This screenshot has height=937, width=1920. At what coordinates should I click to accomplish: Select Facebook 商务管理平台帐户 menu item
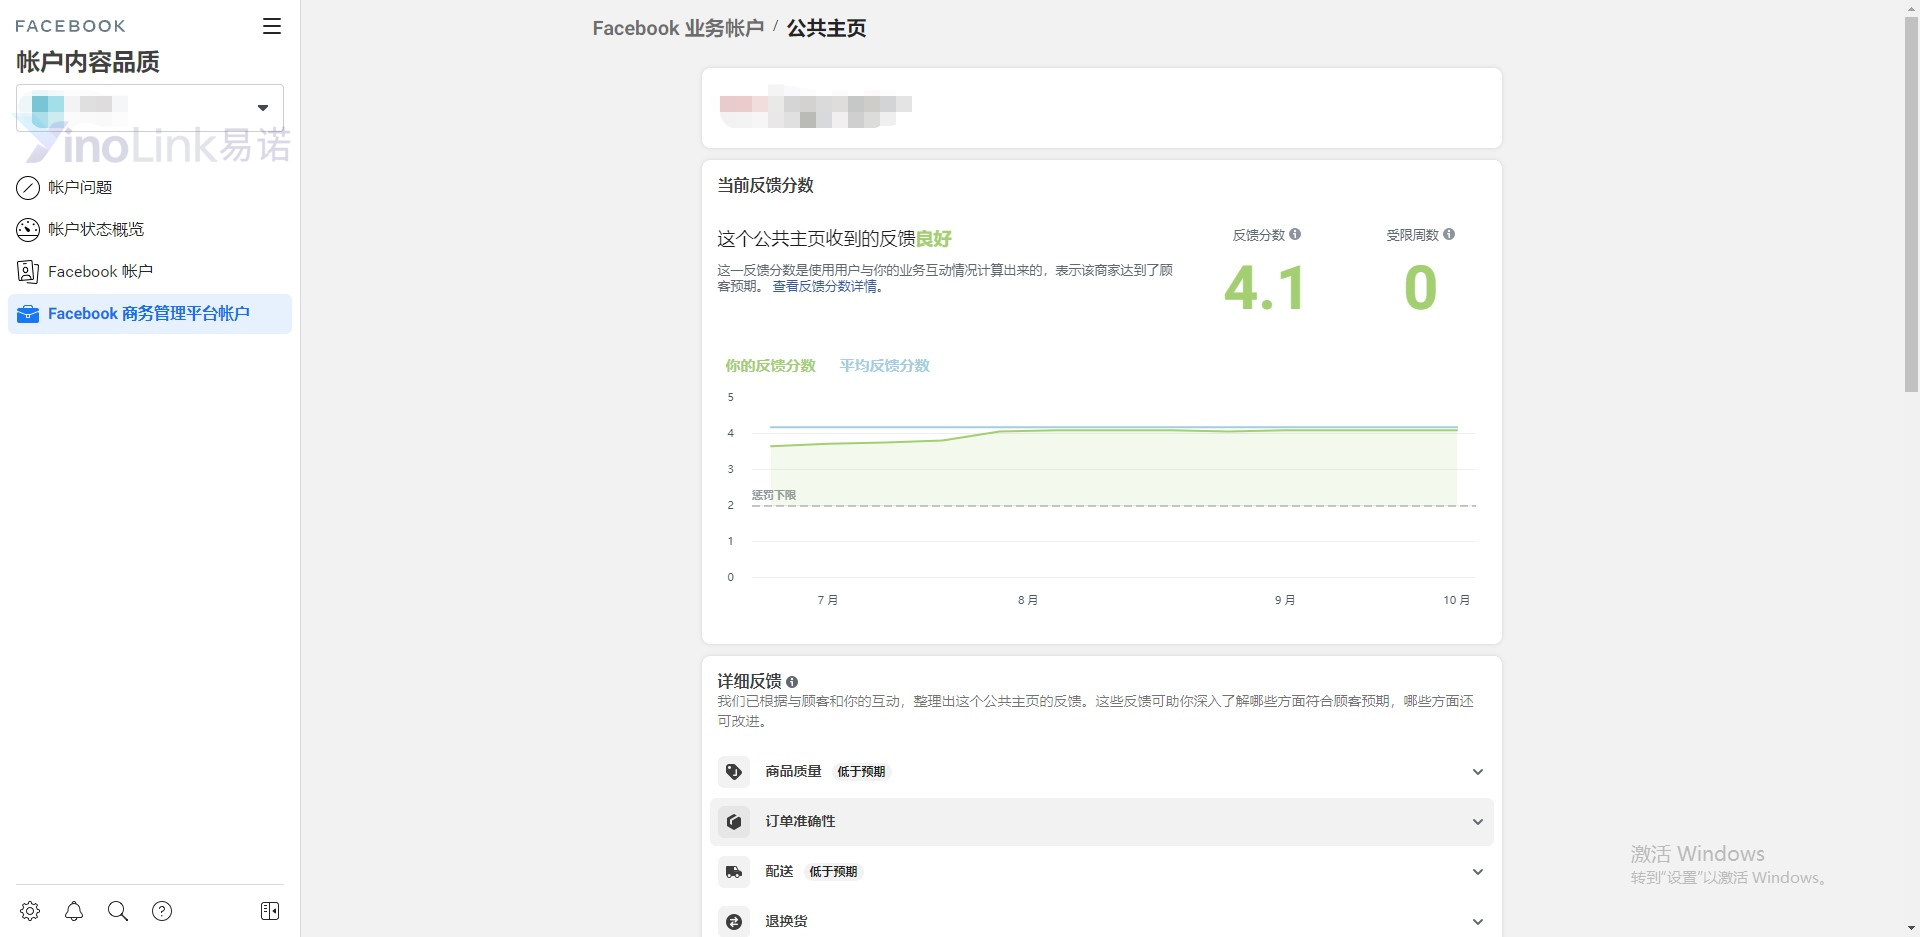(150, 314)
